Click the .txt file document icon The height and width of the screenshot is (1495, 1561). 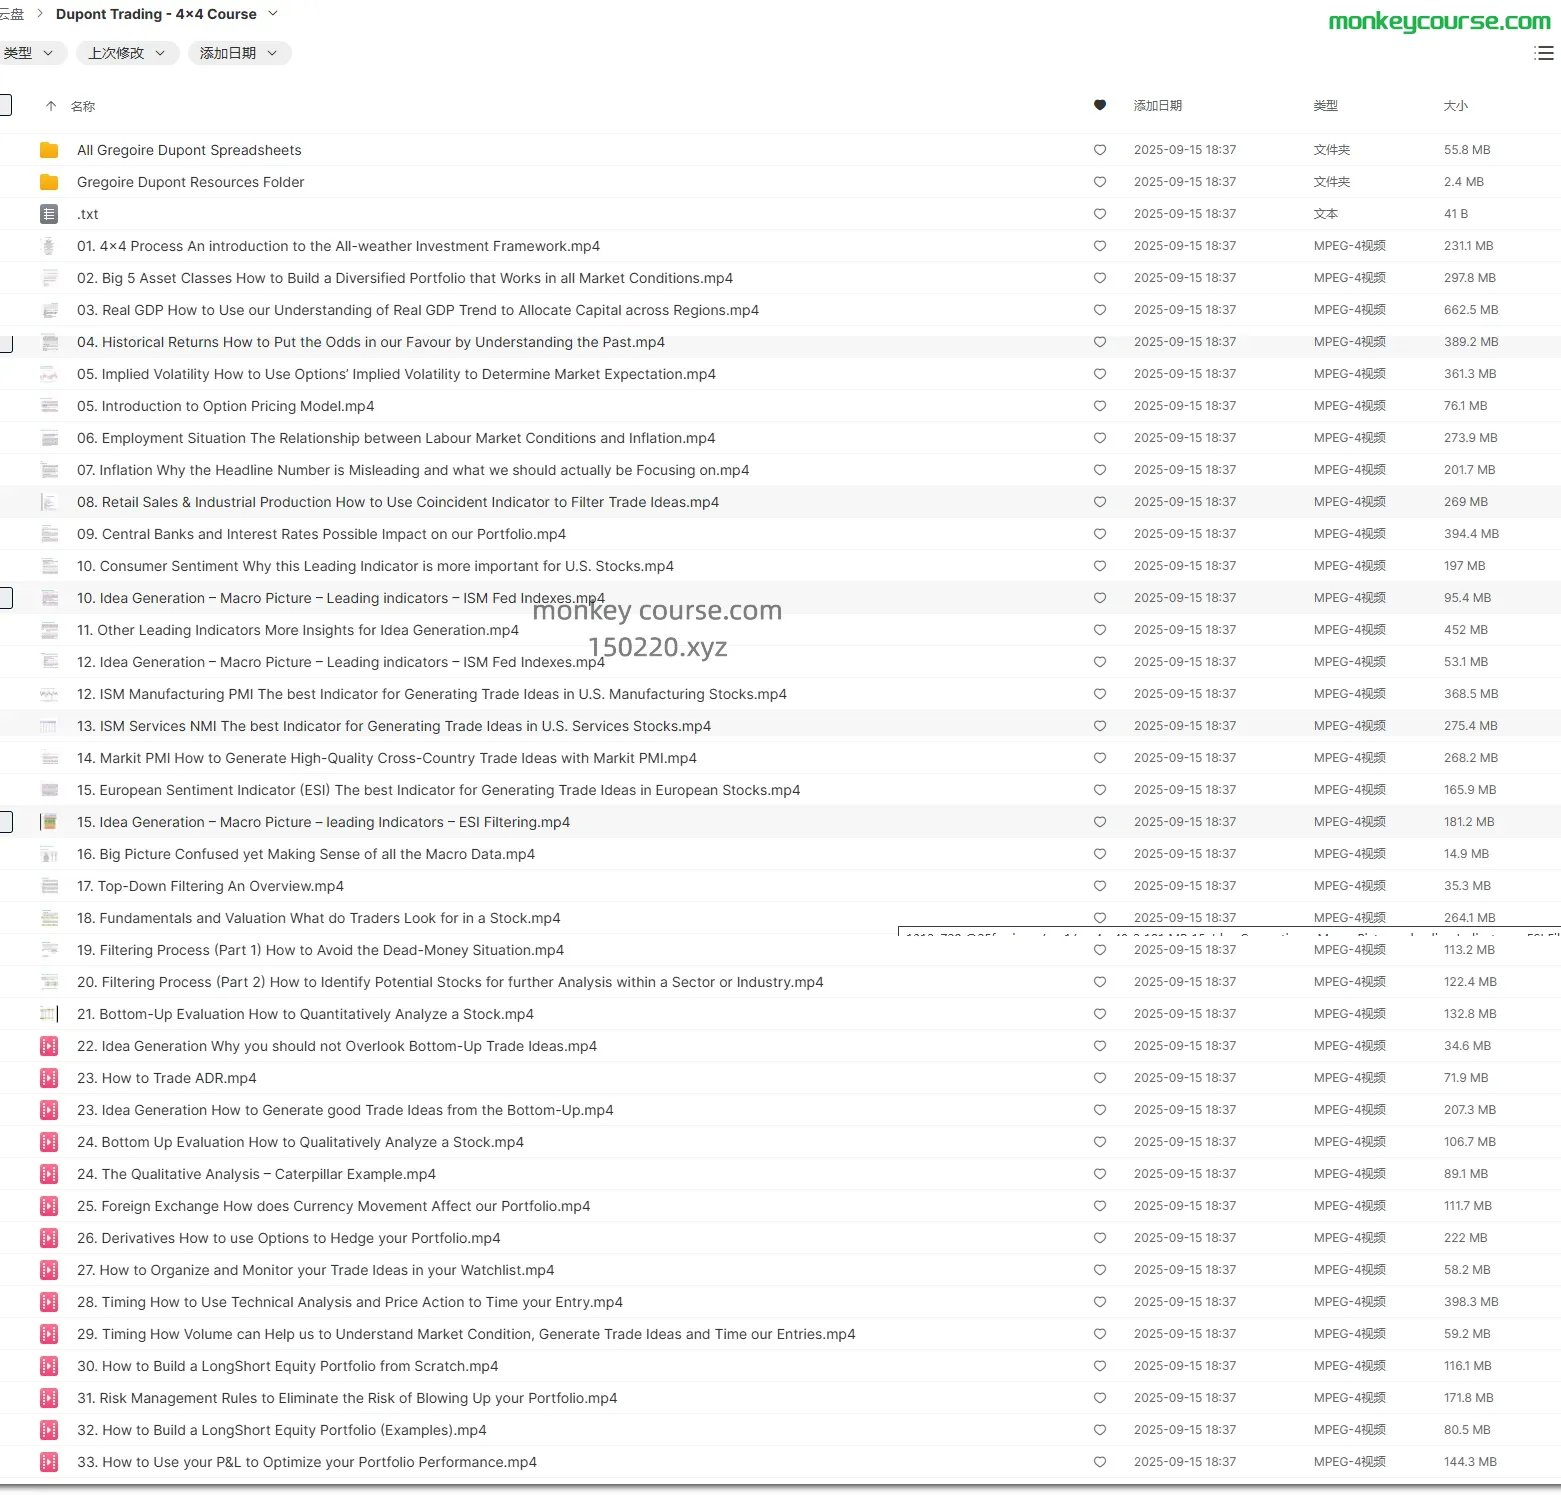click(x=49, y=214)
